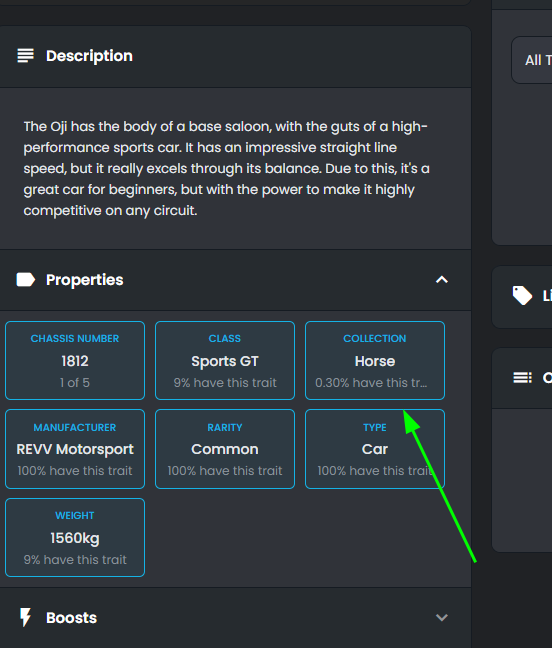Click the Description lines icon
This screenshot has width=552, height=648.
[25, 56]
